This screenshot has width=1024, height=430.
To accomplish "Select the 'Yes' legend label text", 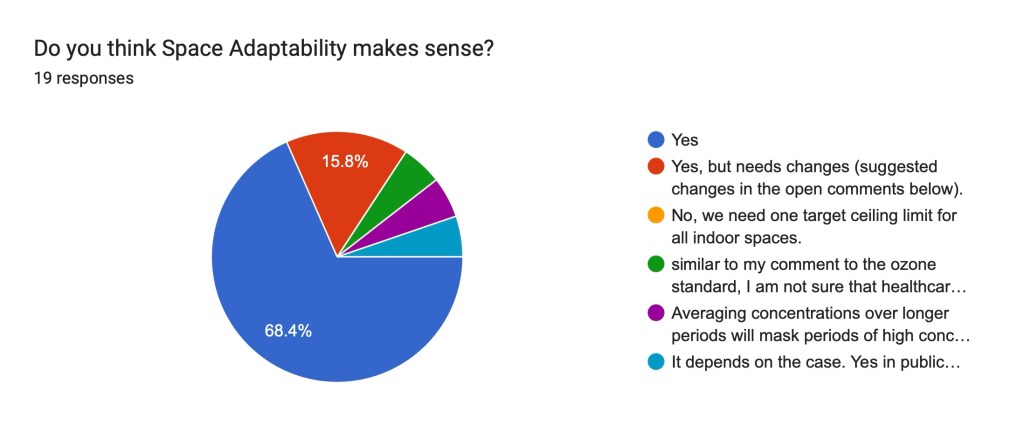I will [685, 140].
